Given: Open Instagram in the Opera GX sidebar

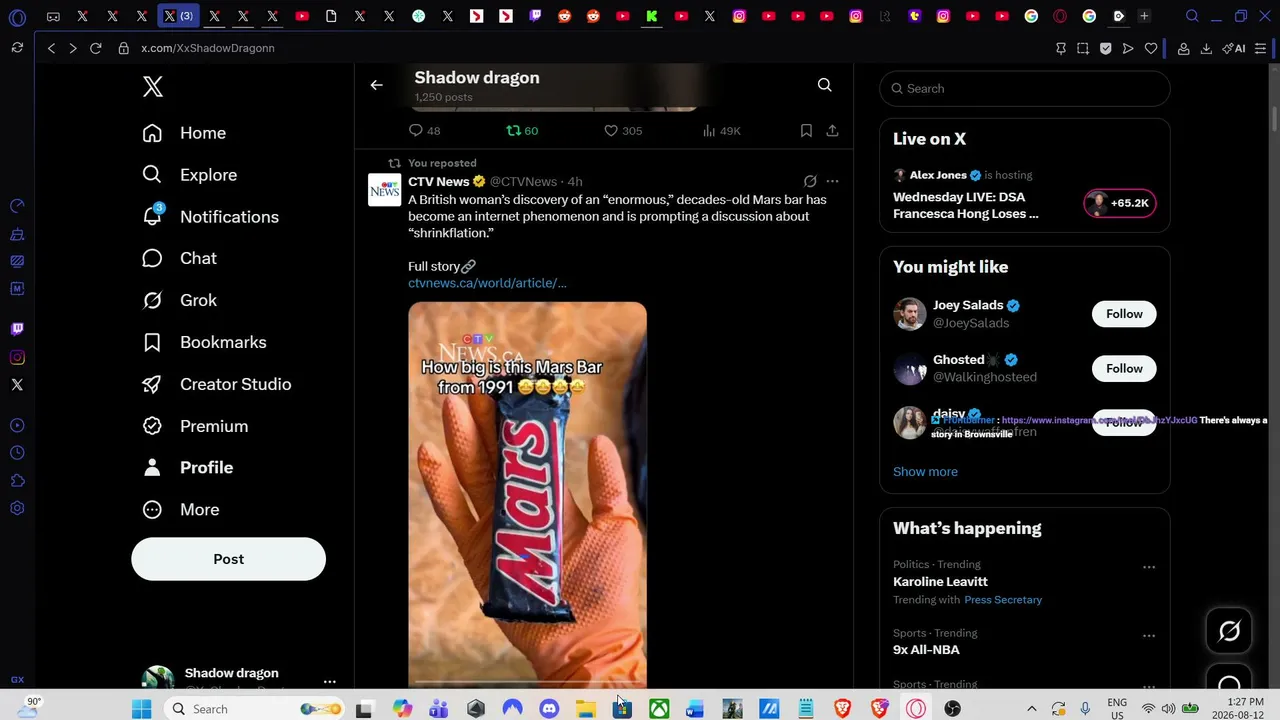Looking at the screenshot, I should [x=17, y=357].
